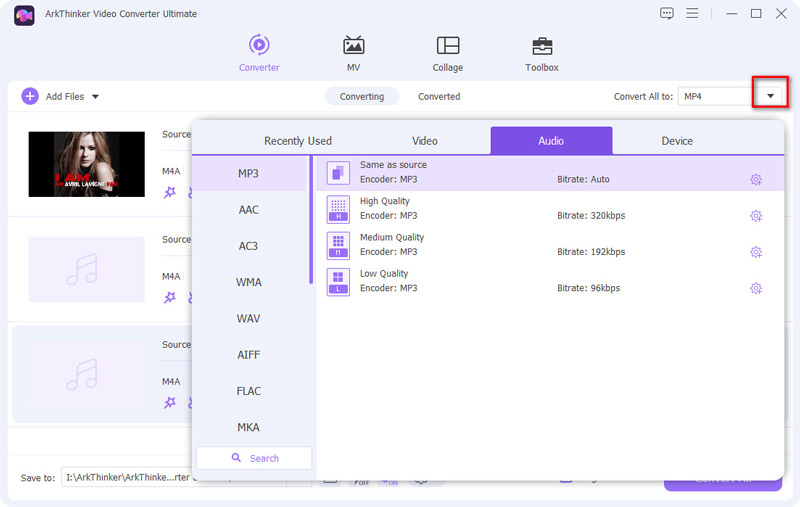Select WMA in the format list

coord(248,282)
